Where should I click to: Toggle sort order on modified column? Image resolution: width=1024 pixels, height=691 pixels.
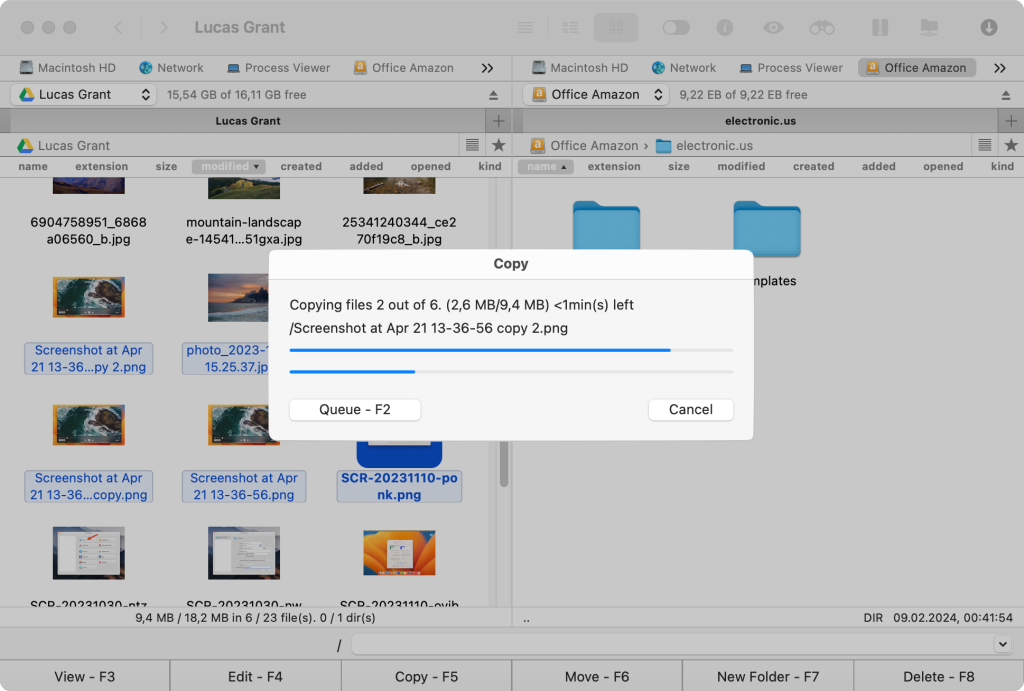[228, 167]
